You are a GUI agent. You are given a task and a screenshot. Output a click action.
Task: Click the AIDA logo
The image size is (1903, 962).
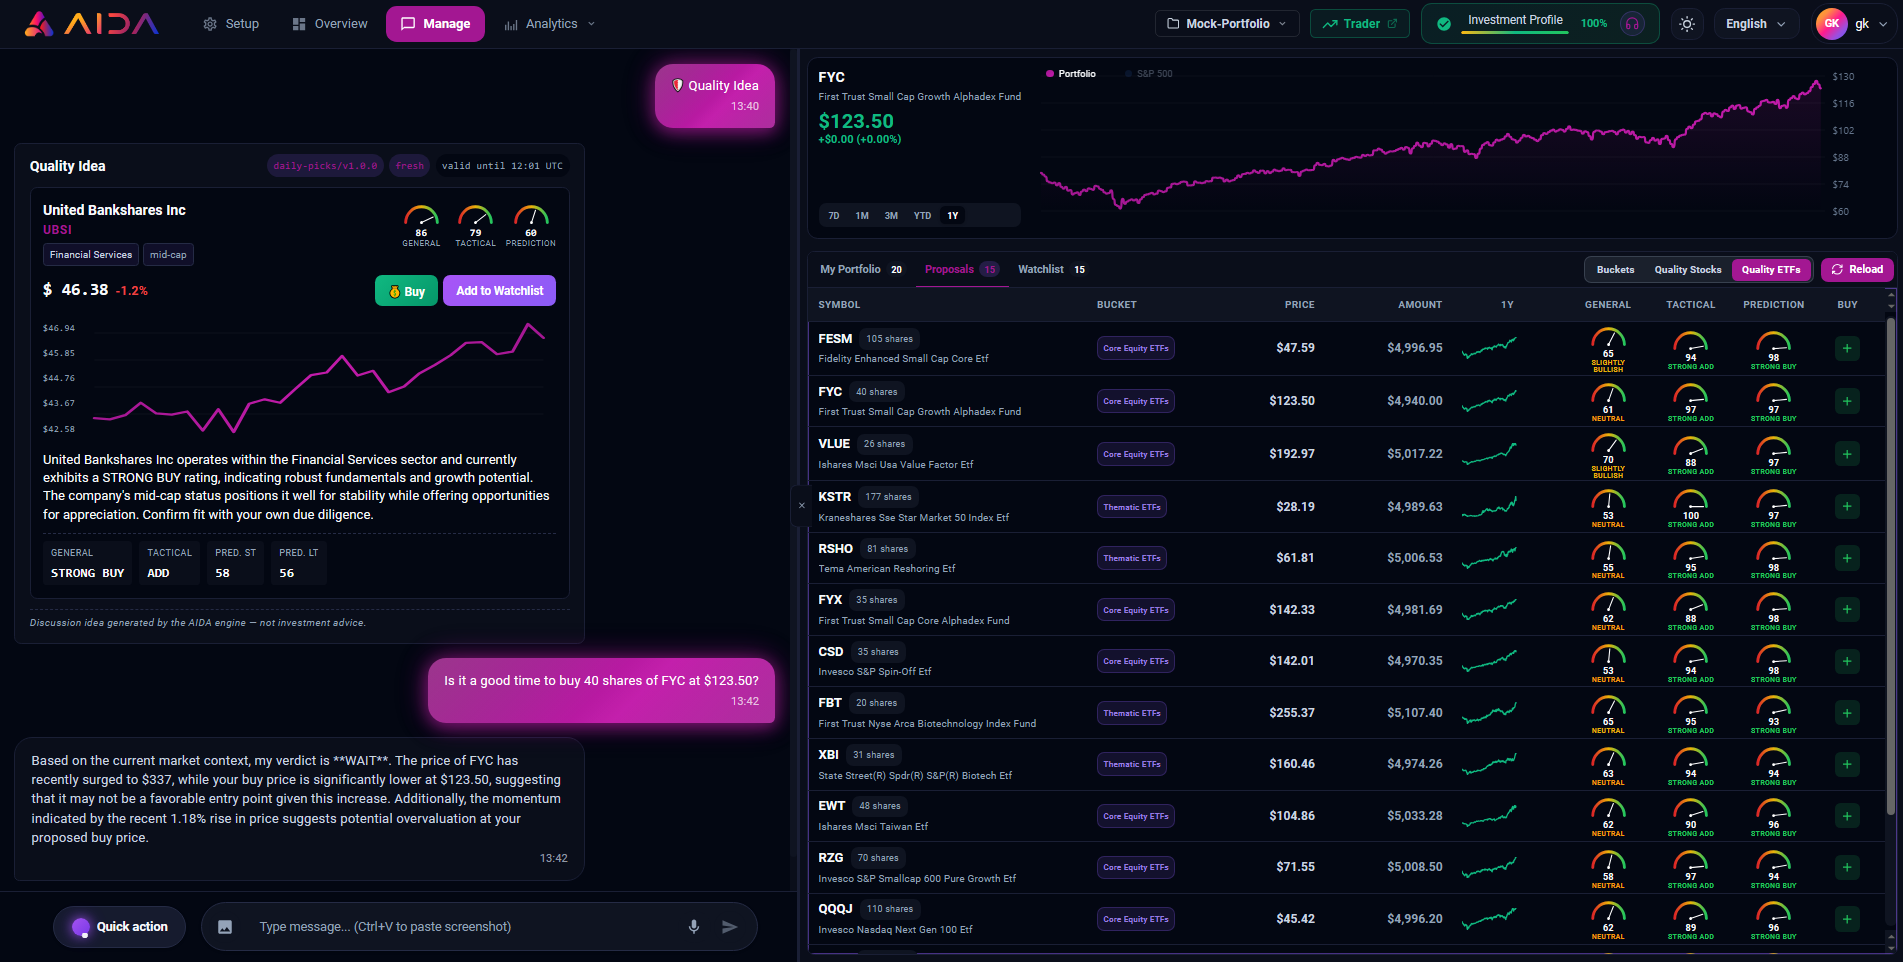tap(91, 24)
